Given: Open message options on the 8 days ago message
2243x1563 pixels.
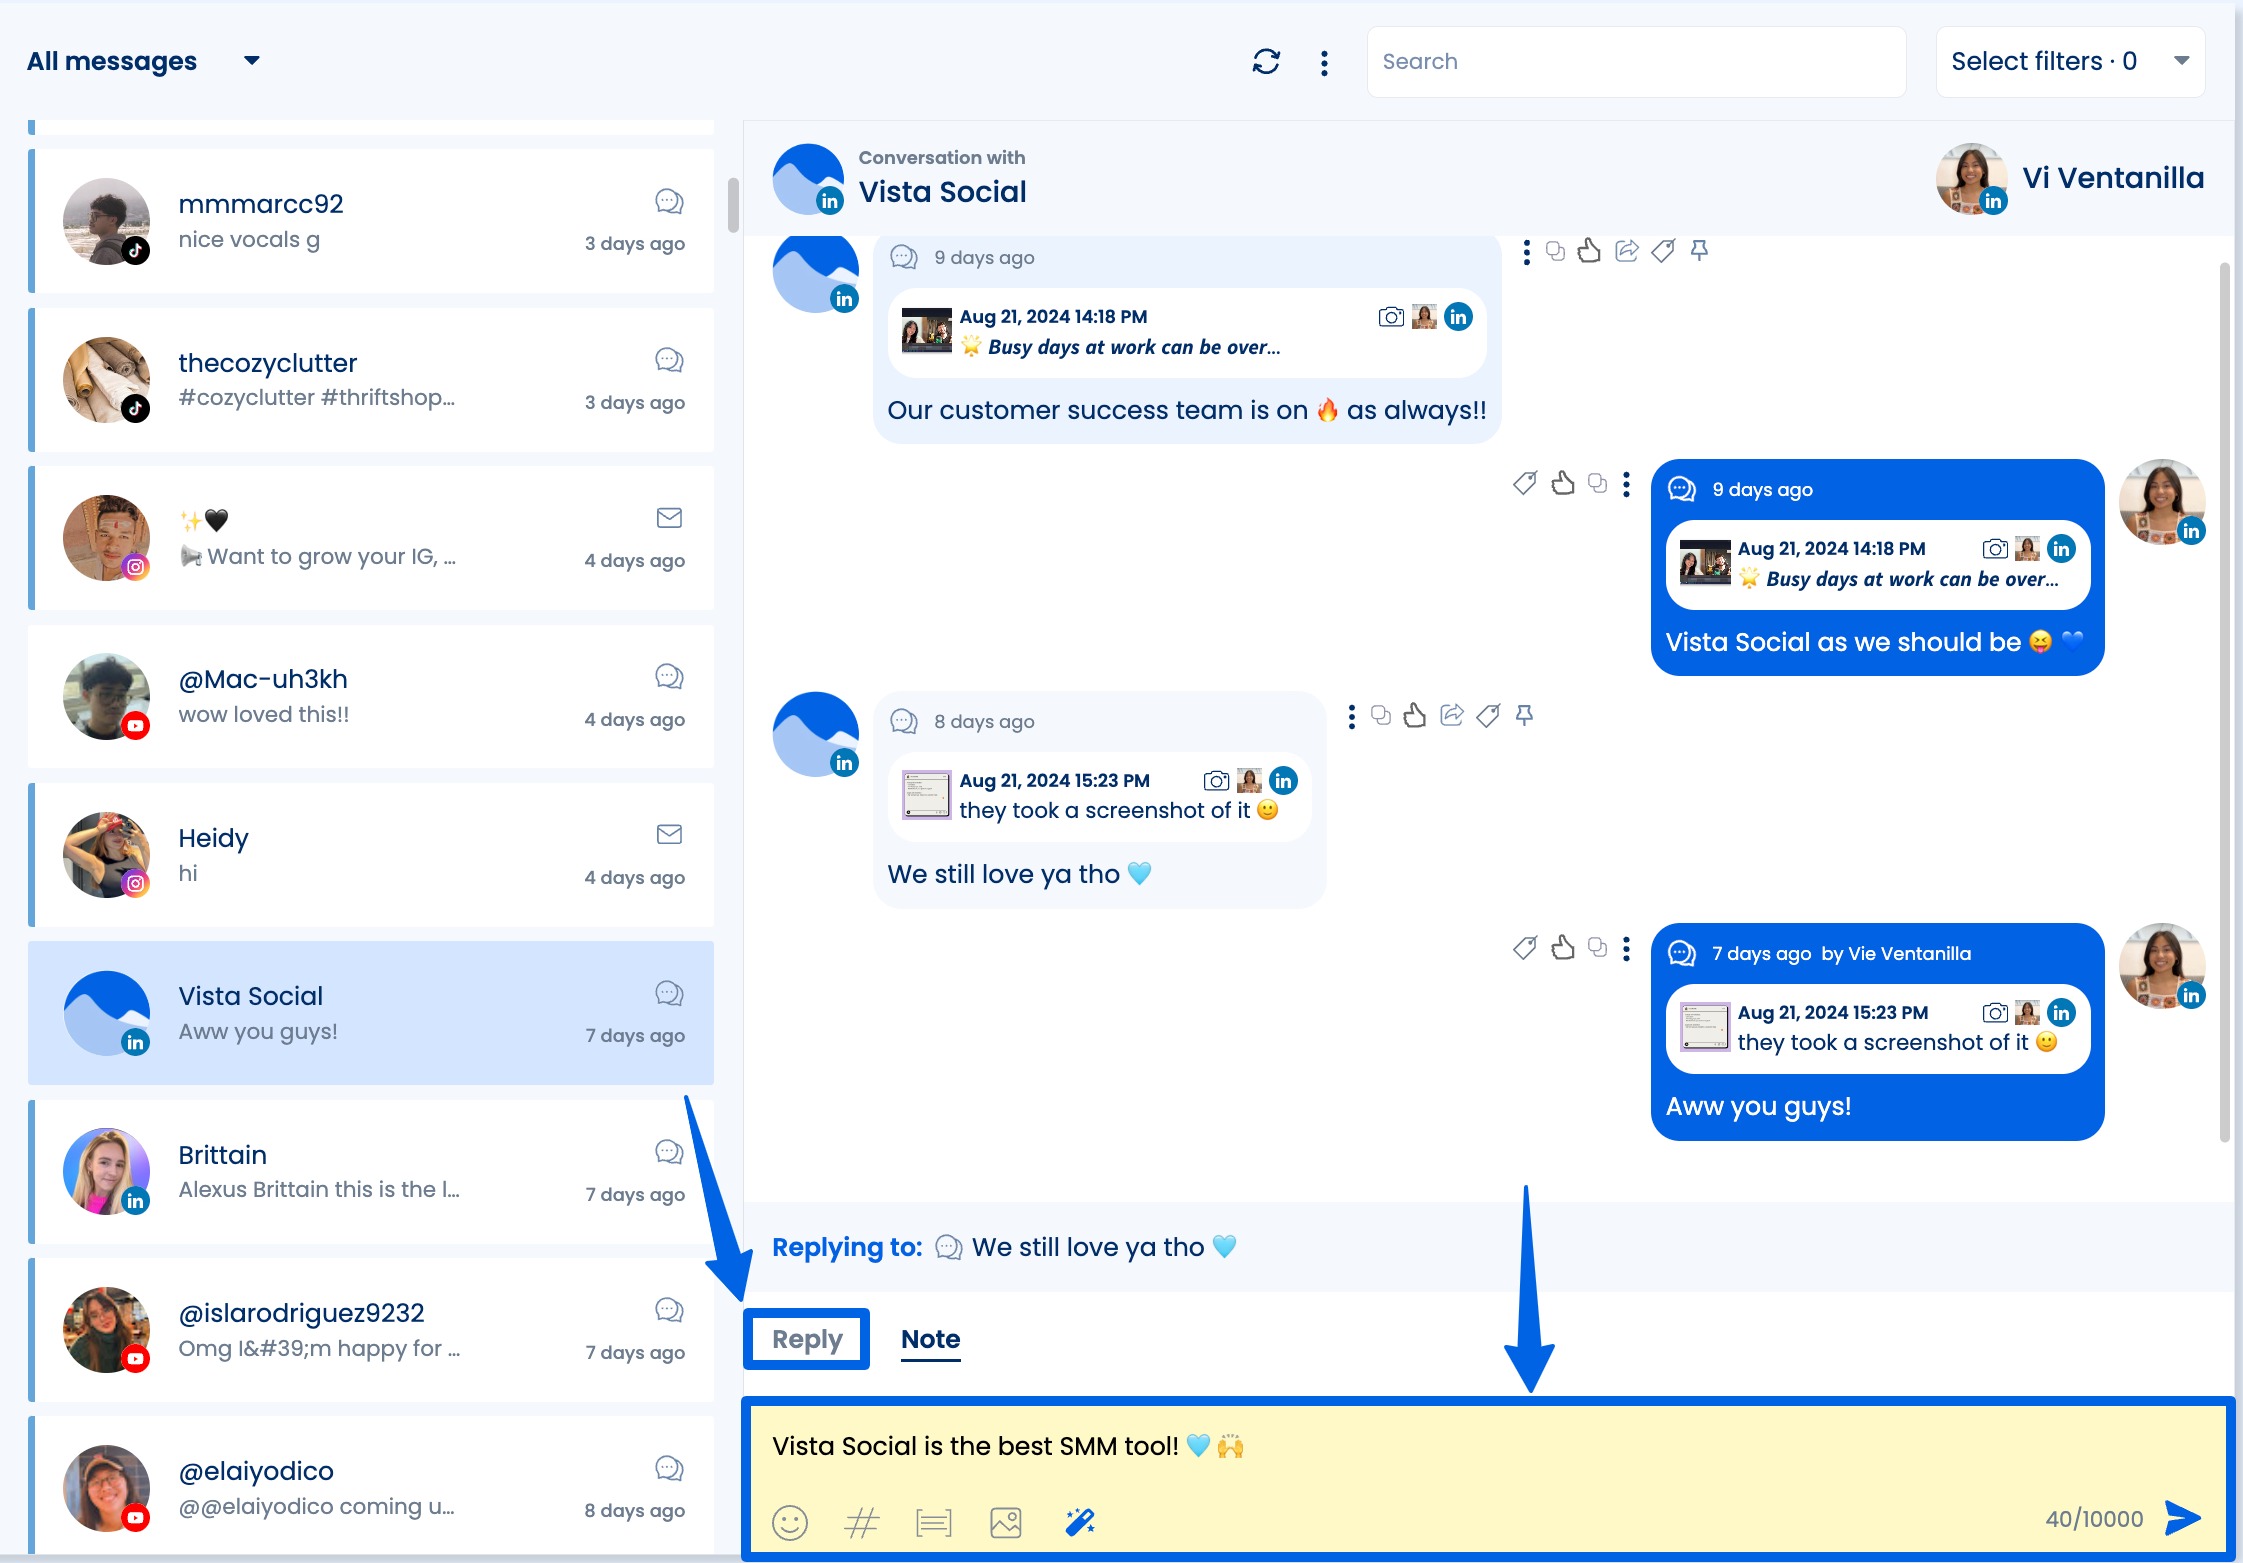Looking at the screenshot, I should coord(1351,716).
